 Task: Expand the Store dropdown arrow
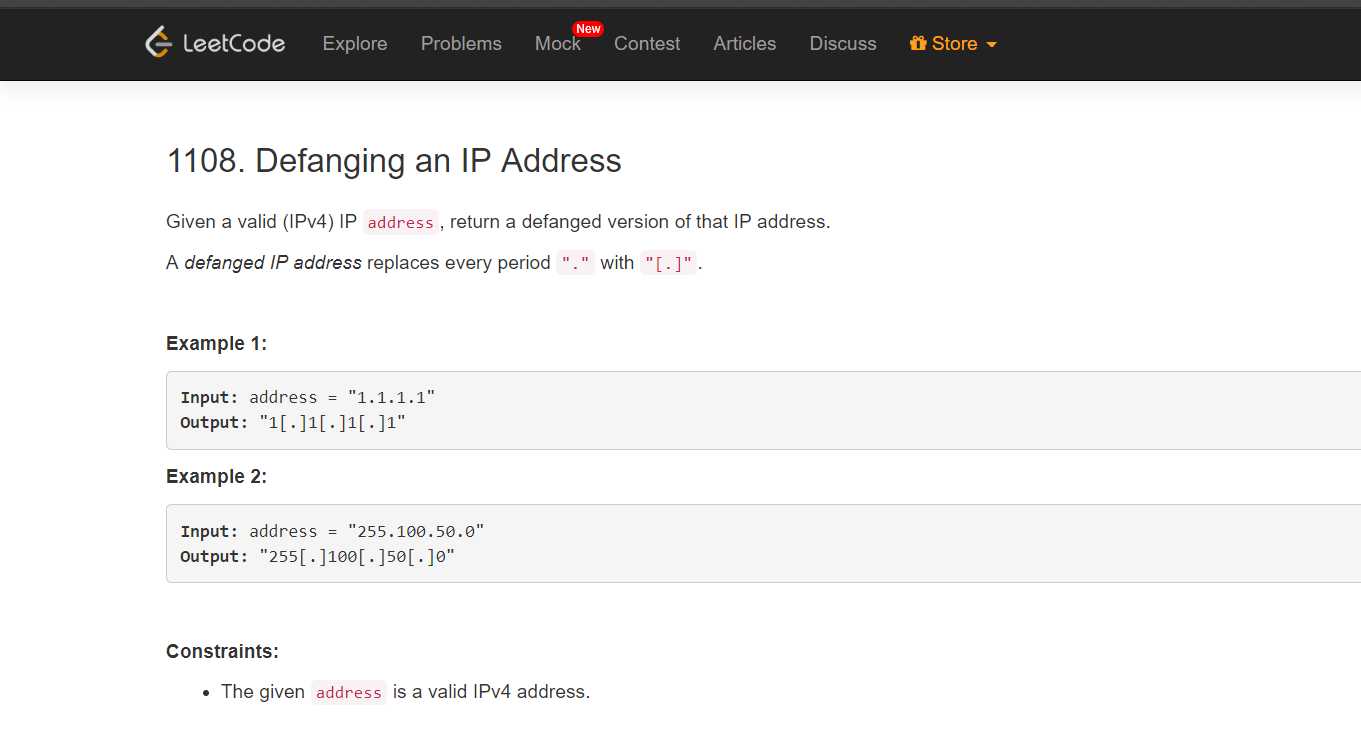click(x=991, y=45)
